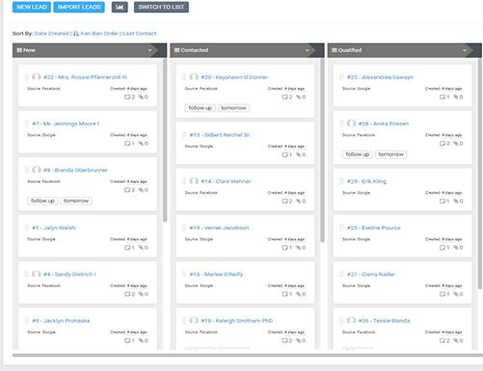Switch to list view

click(x=161, y=7)
